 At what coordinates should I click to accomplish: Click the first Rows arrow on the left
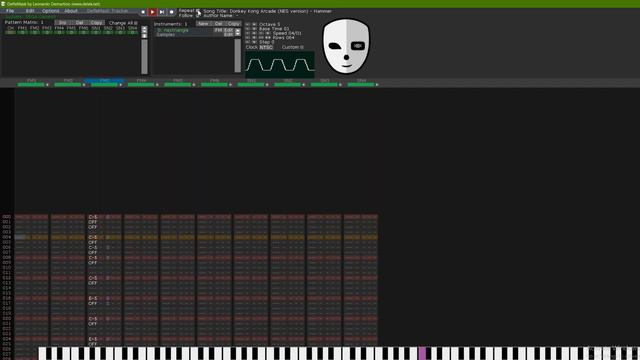(x=247, y=38)
